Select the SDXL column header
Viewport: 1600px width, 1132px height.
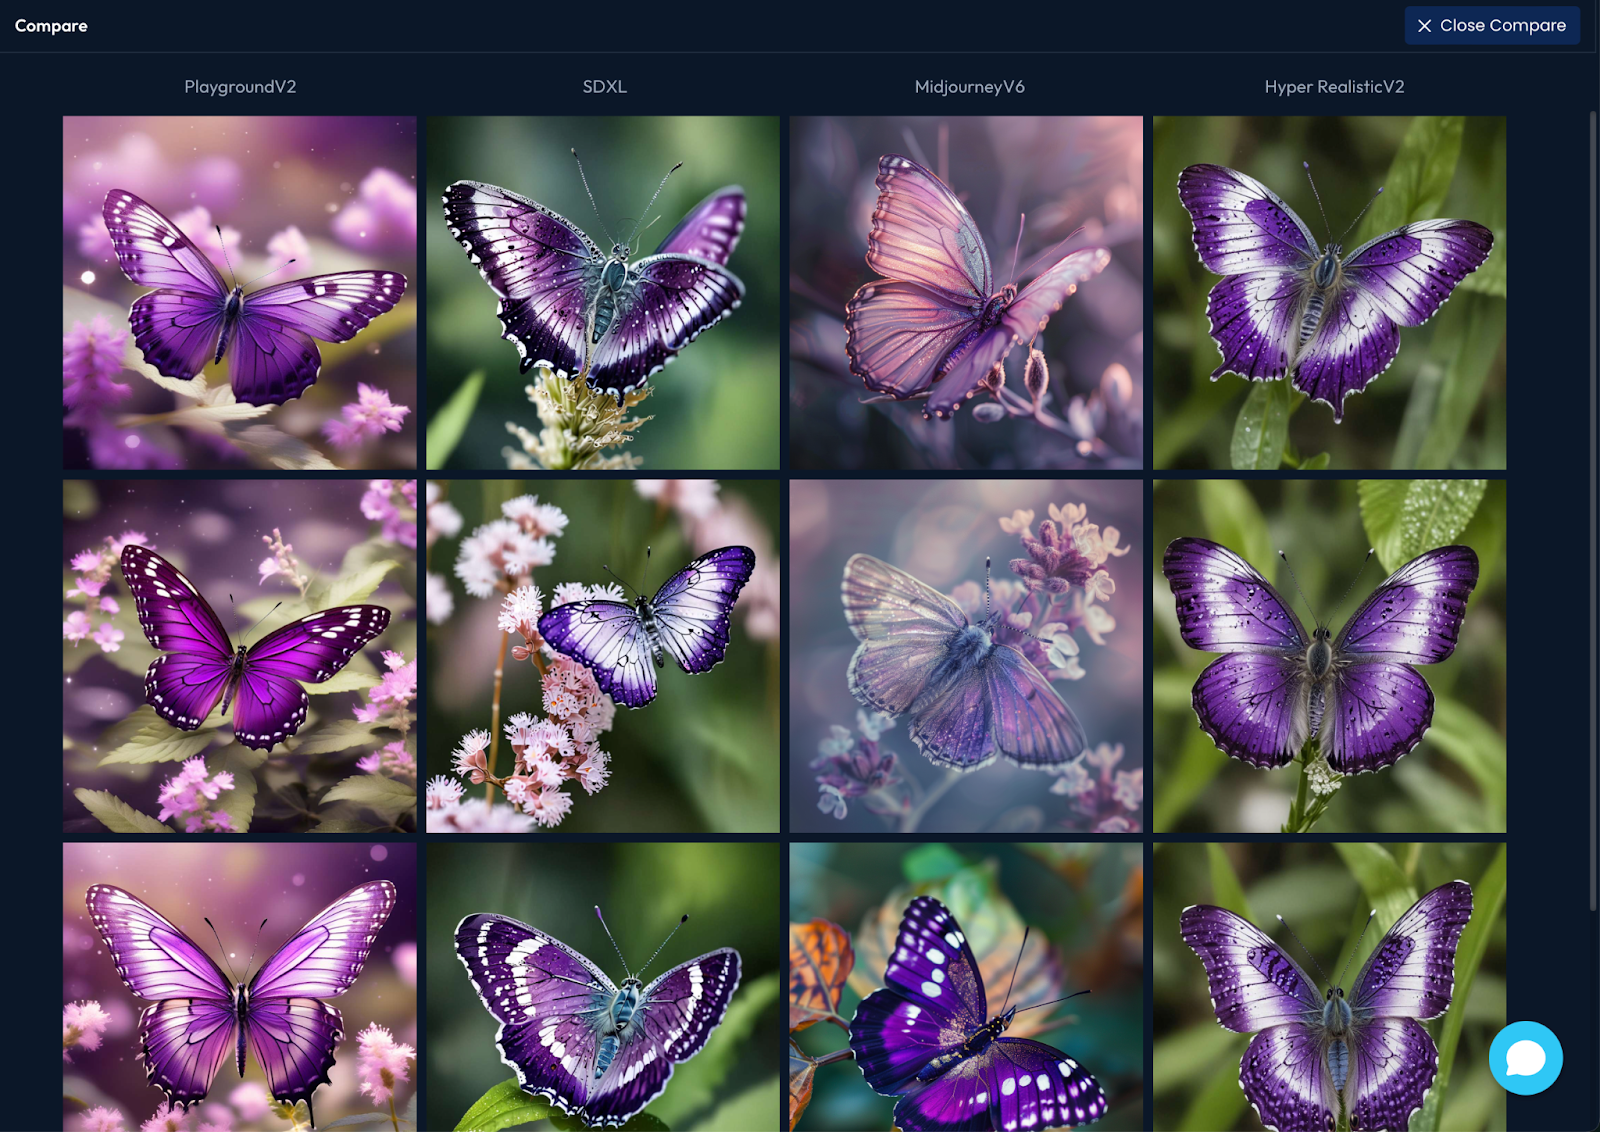click(x=604, y=87)
